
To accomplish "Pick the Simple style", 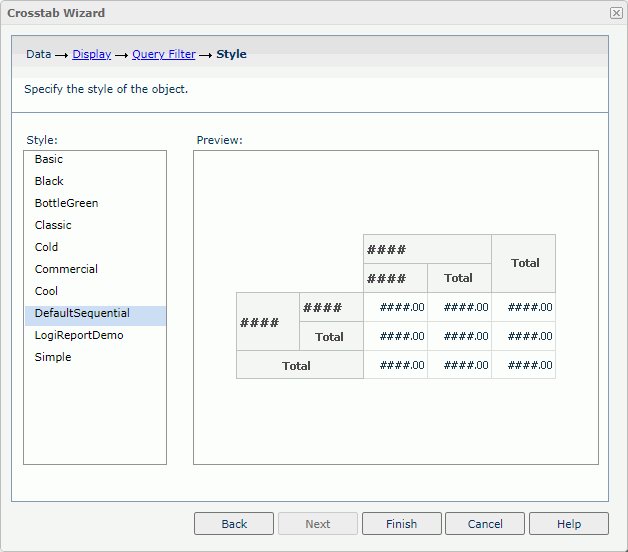I will coord(95,357).
